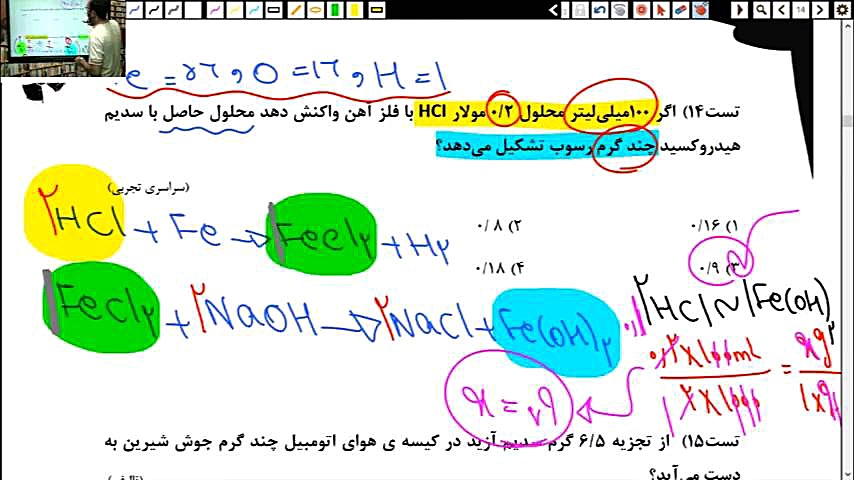Select the green highlighter
Image resolution: width=854 pixels, height=480 pixels.
(335, 10)
